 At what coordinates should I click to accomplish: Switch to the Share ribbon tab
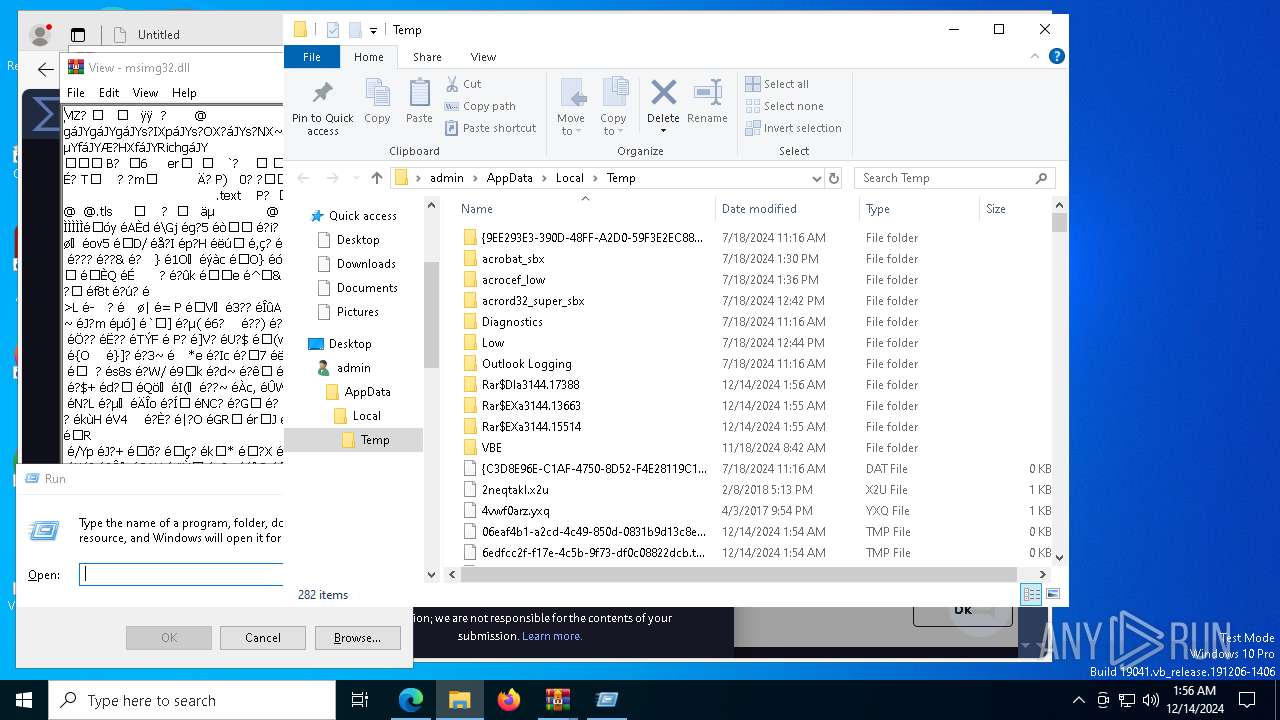pos(427,57)
